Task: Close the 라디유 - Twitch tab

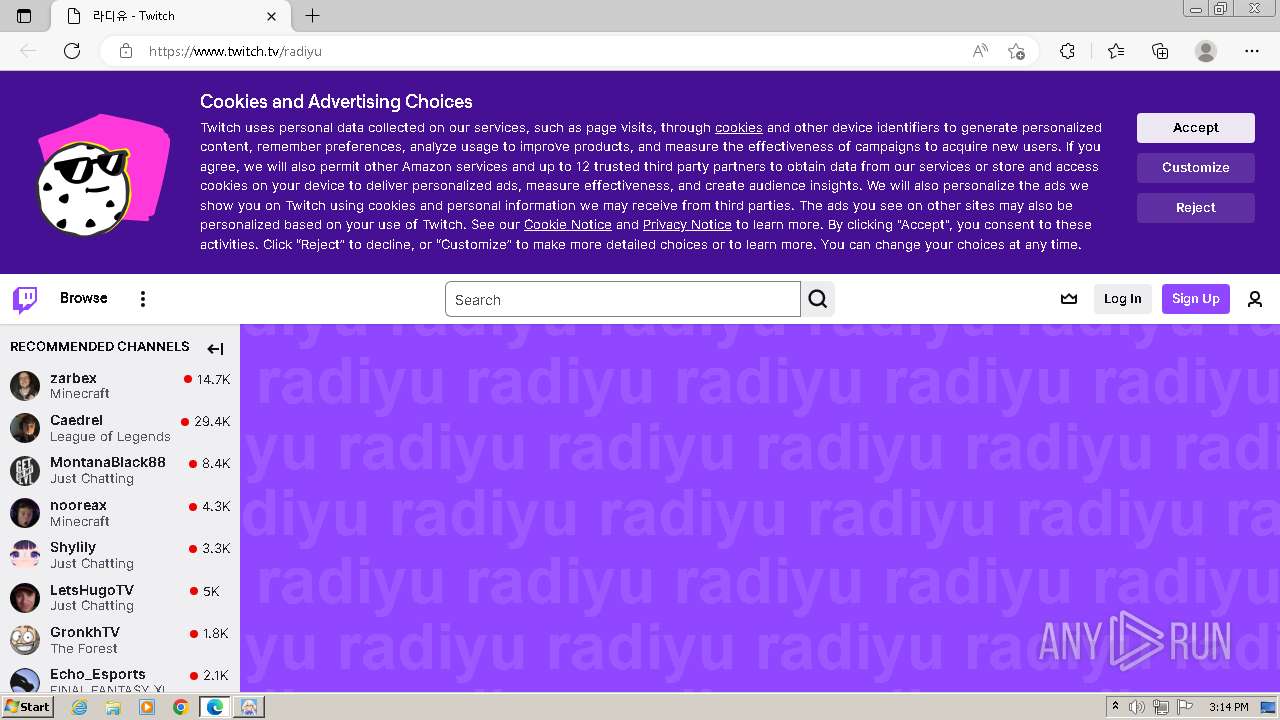Action: (272, 16)
